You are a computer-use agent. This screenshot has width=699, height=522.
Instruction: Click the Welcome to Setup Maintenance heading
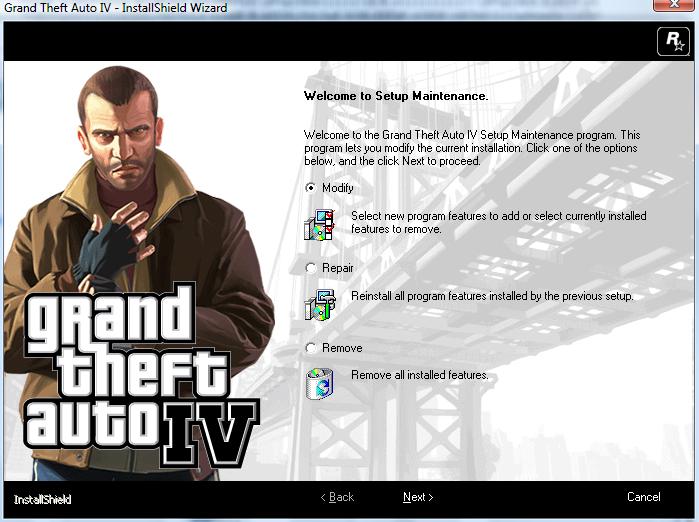[395, 97]
